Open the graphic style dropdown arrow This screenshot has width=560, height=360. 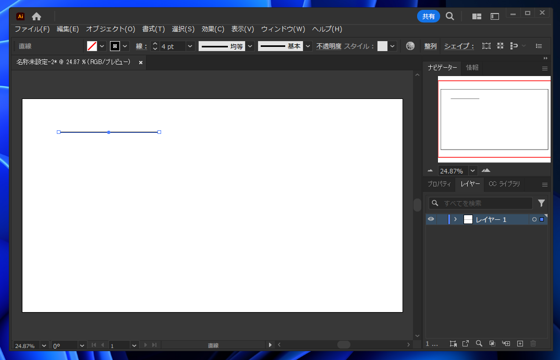coord(392,46)
